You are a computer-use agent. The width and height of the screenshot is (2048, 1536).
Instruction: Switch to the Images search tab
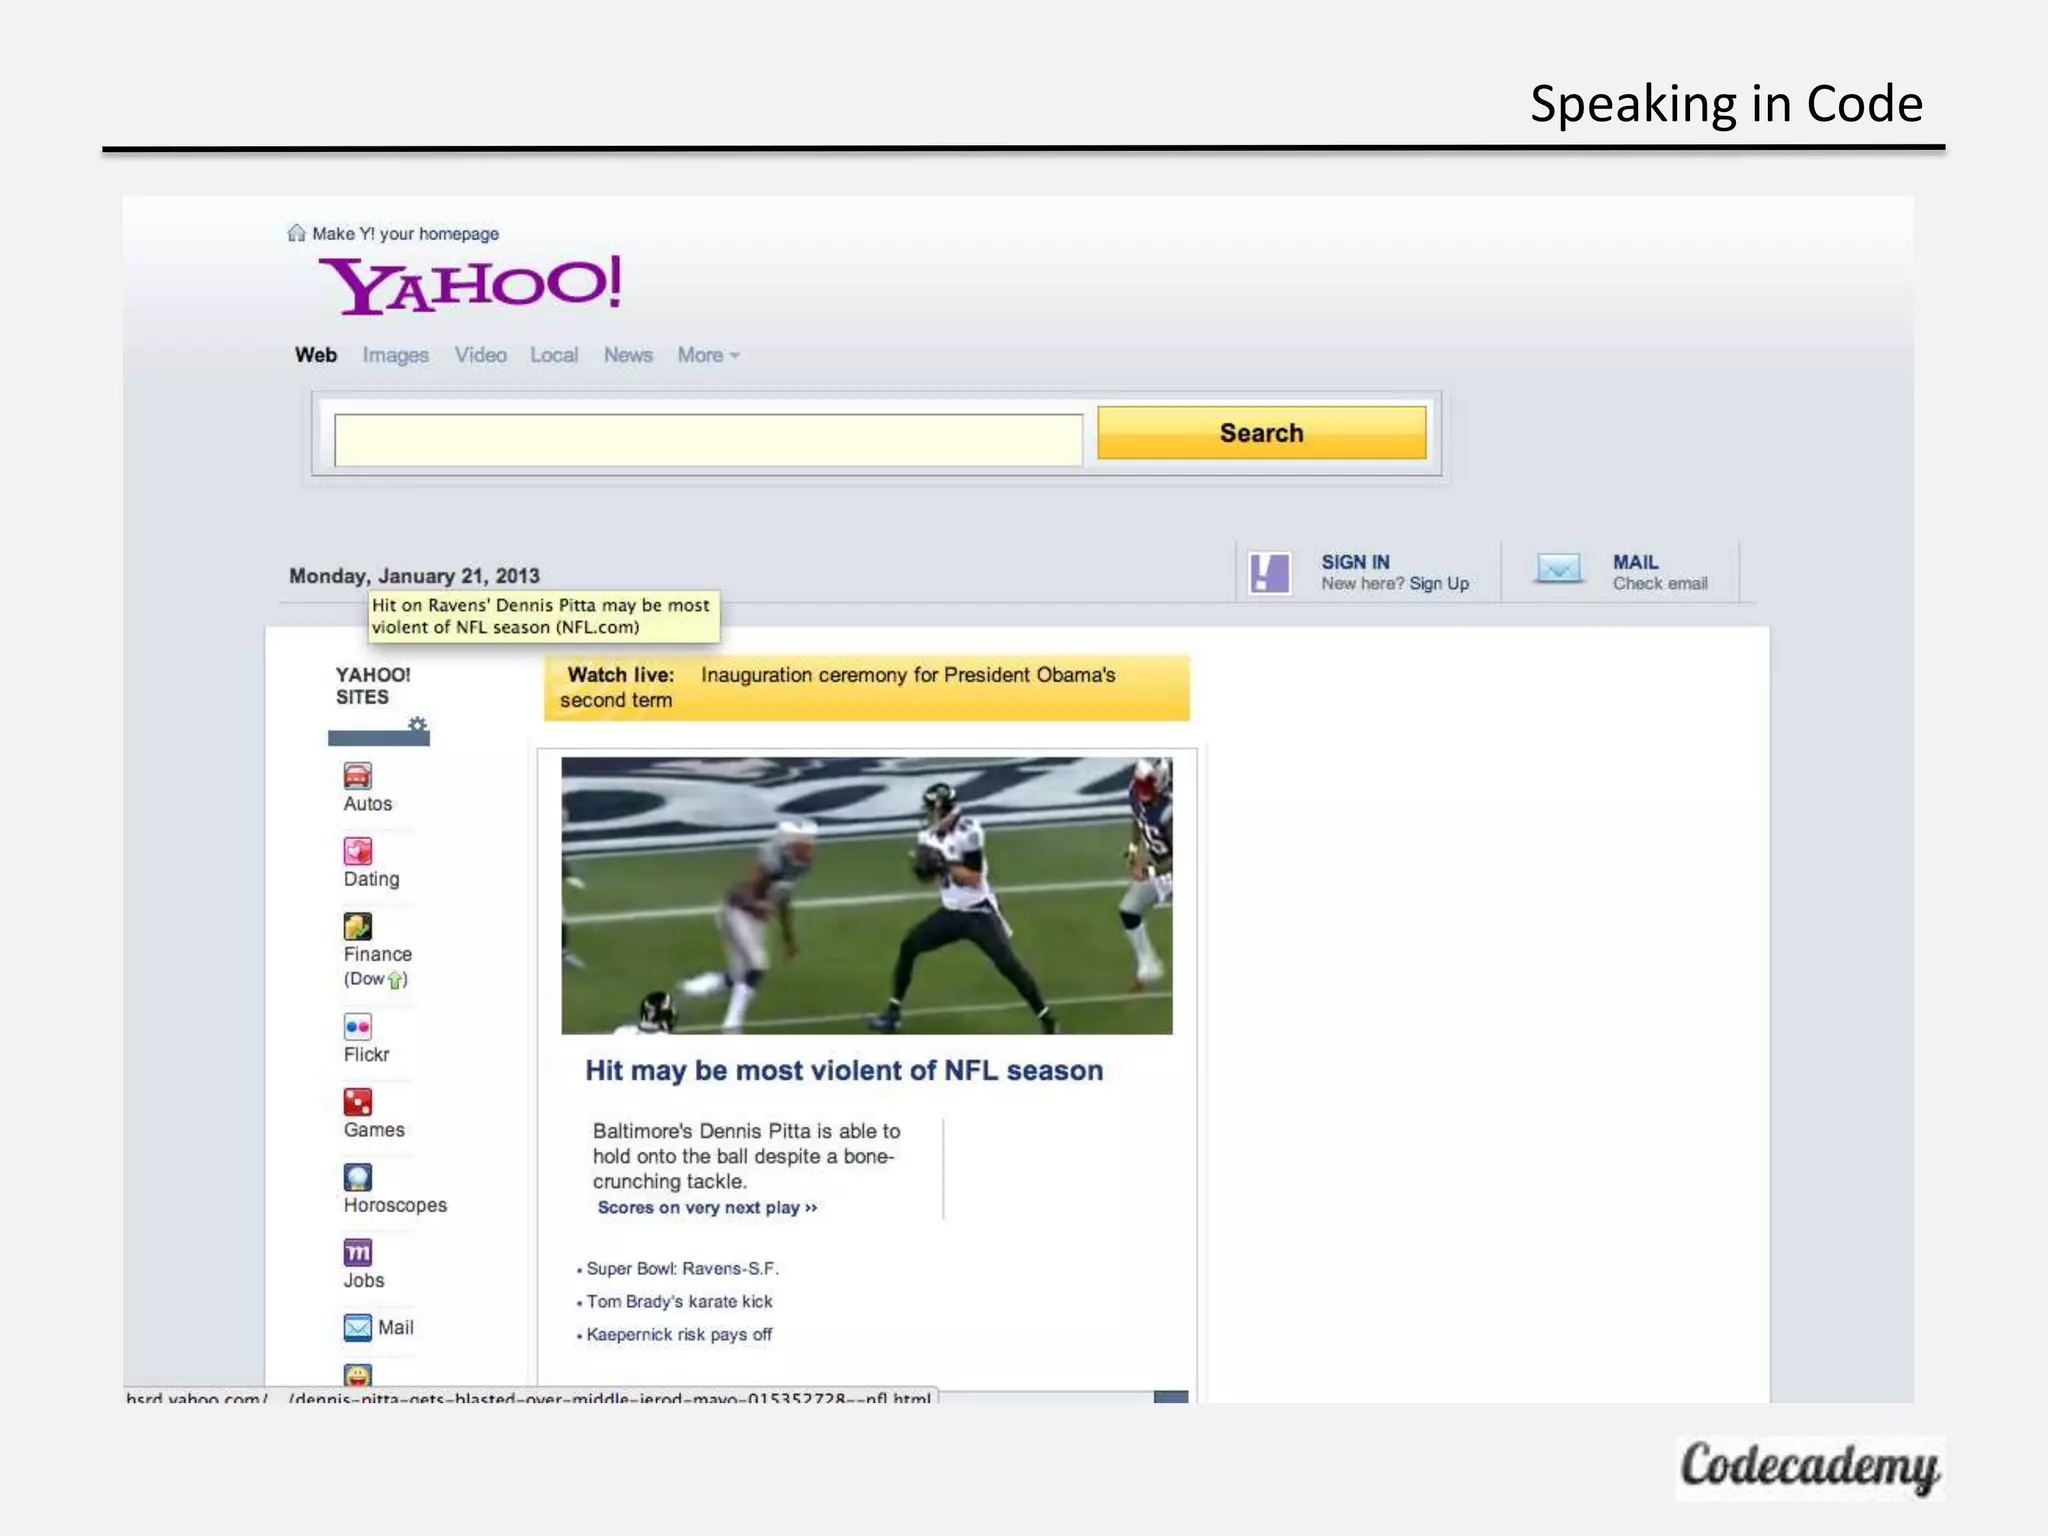click(x=395, y=355)
